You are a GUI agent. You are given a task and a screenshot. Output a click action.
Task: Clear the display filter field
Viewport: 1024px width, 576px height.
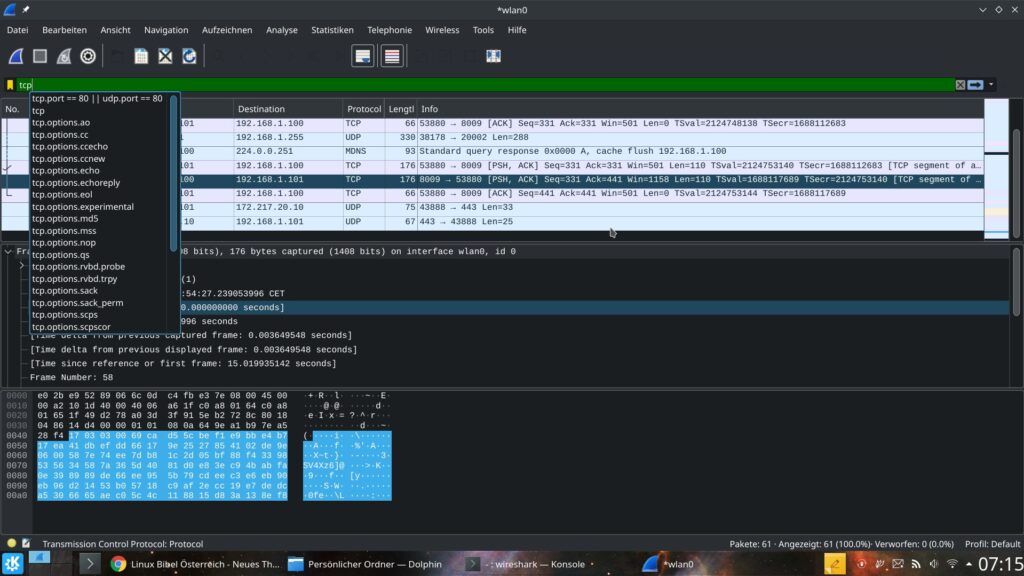[x=960, y=85]
